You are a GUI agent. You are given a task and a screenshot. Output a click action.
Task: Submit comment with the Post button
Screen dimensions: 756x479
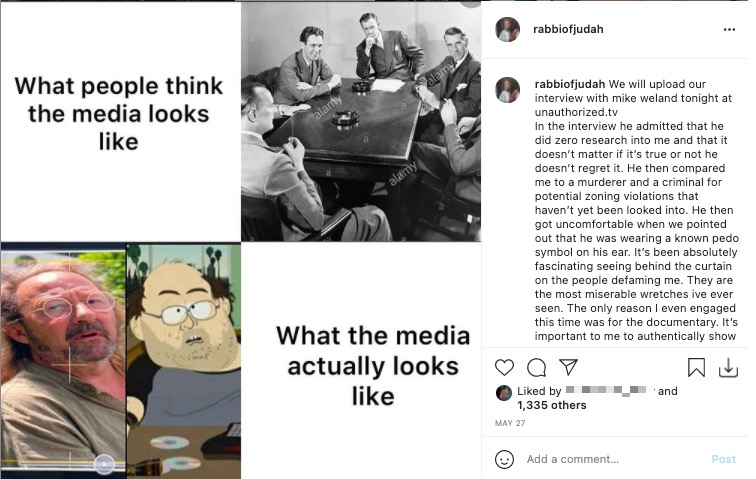[724, 459]
